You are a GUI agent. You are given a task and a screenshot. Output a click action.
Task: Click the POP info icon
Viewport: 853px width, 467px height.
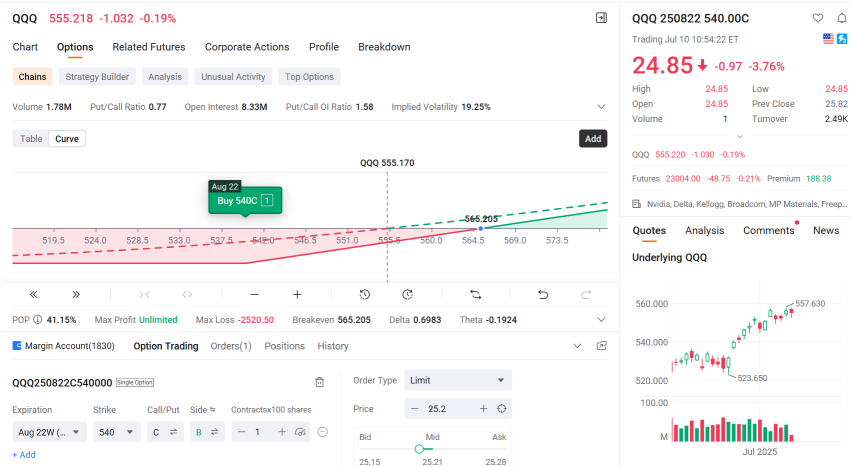tap(38, 319)
